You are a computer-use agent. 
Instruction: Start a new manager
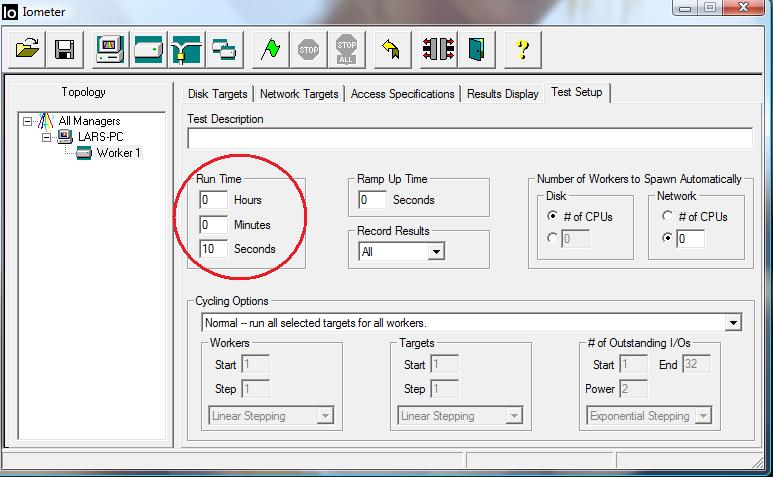(x=110, y=49)
